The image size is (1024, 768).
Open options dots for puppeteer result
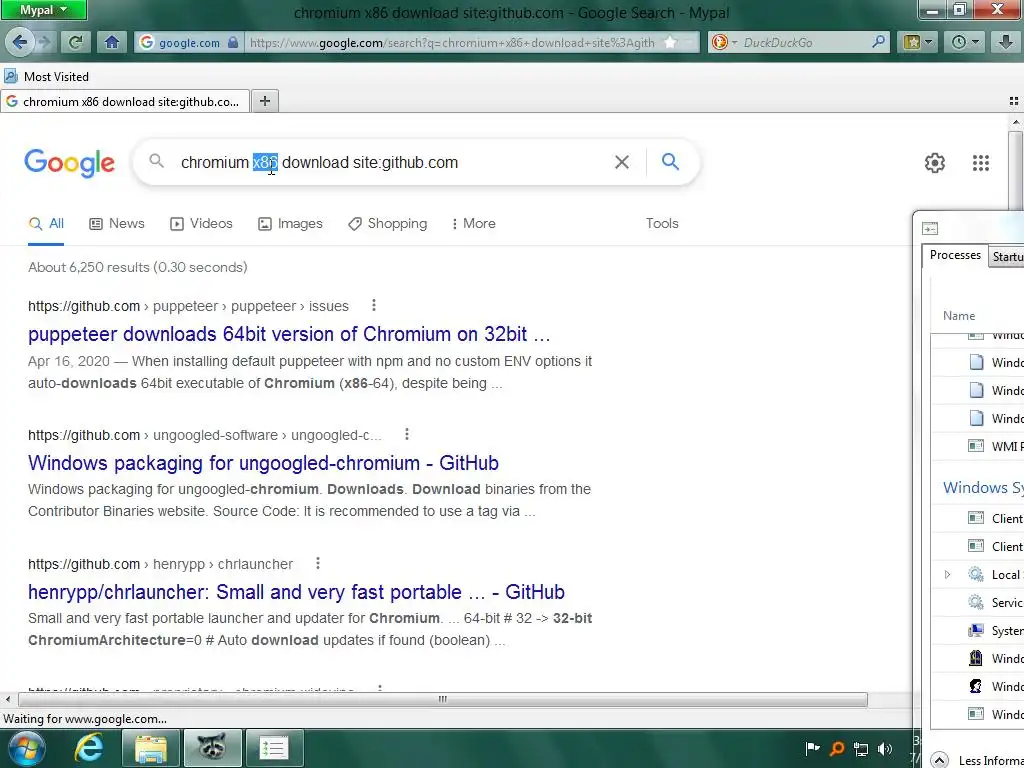tap(374, 305)
